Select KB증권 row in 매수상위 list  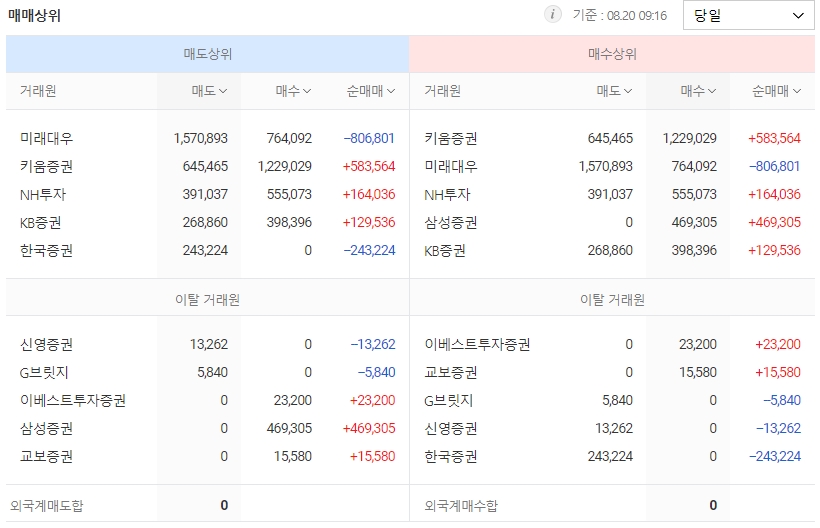pyautogui.click(x=612, y=250)
